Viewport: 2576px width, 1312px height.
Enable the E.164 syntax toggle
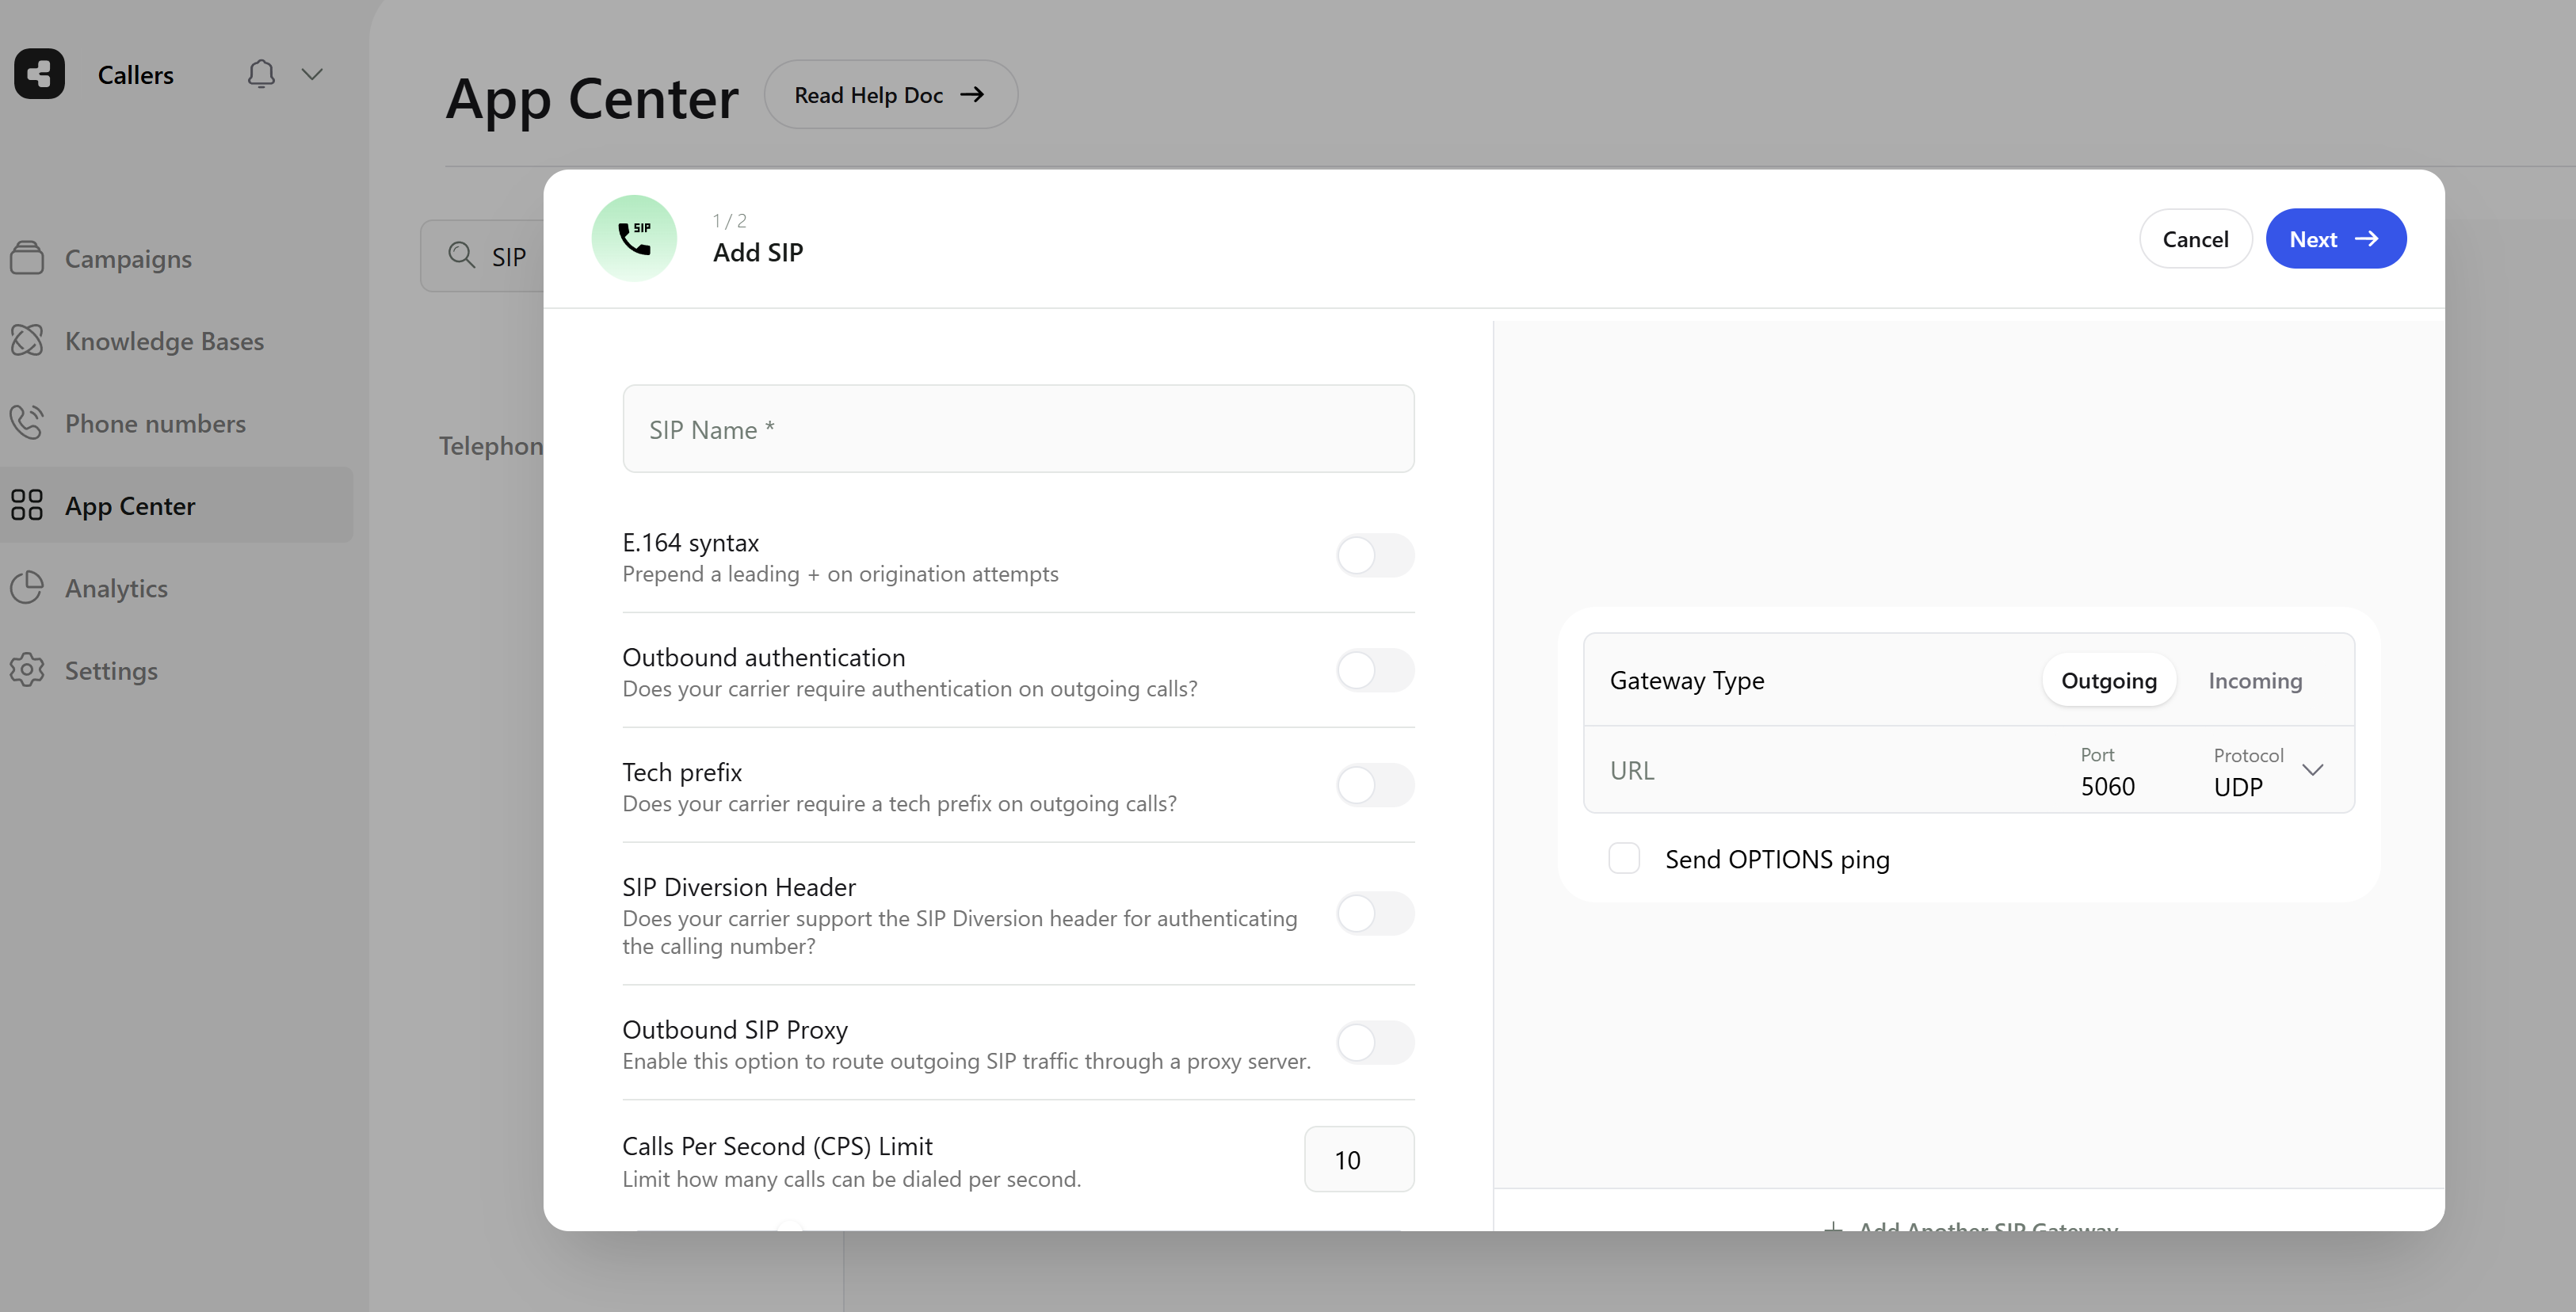(x=1375, y=555)
